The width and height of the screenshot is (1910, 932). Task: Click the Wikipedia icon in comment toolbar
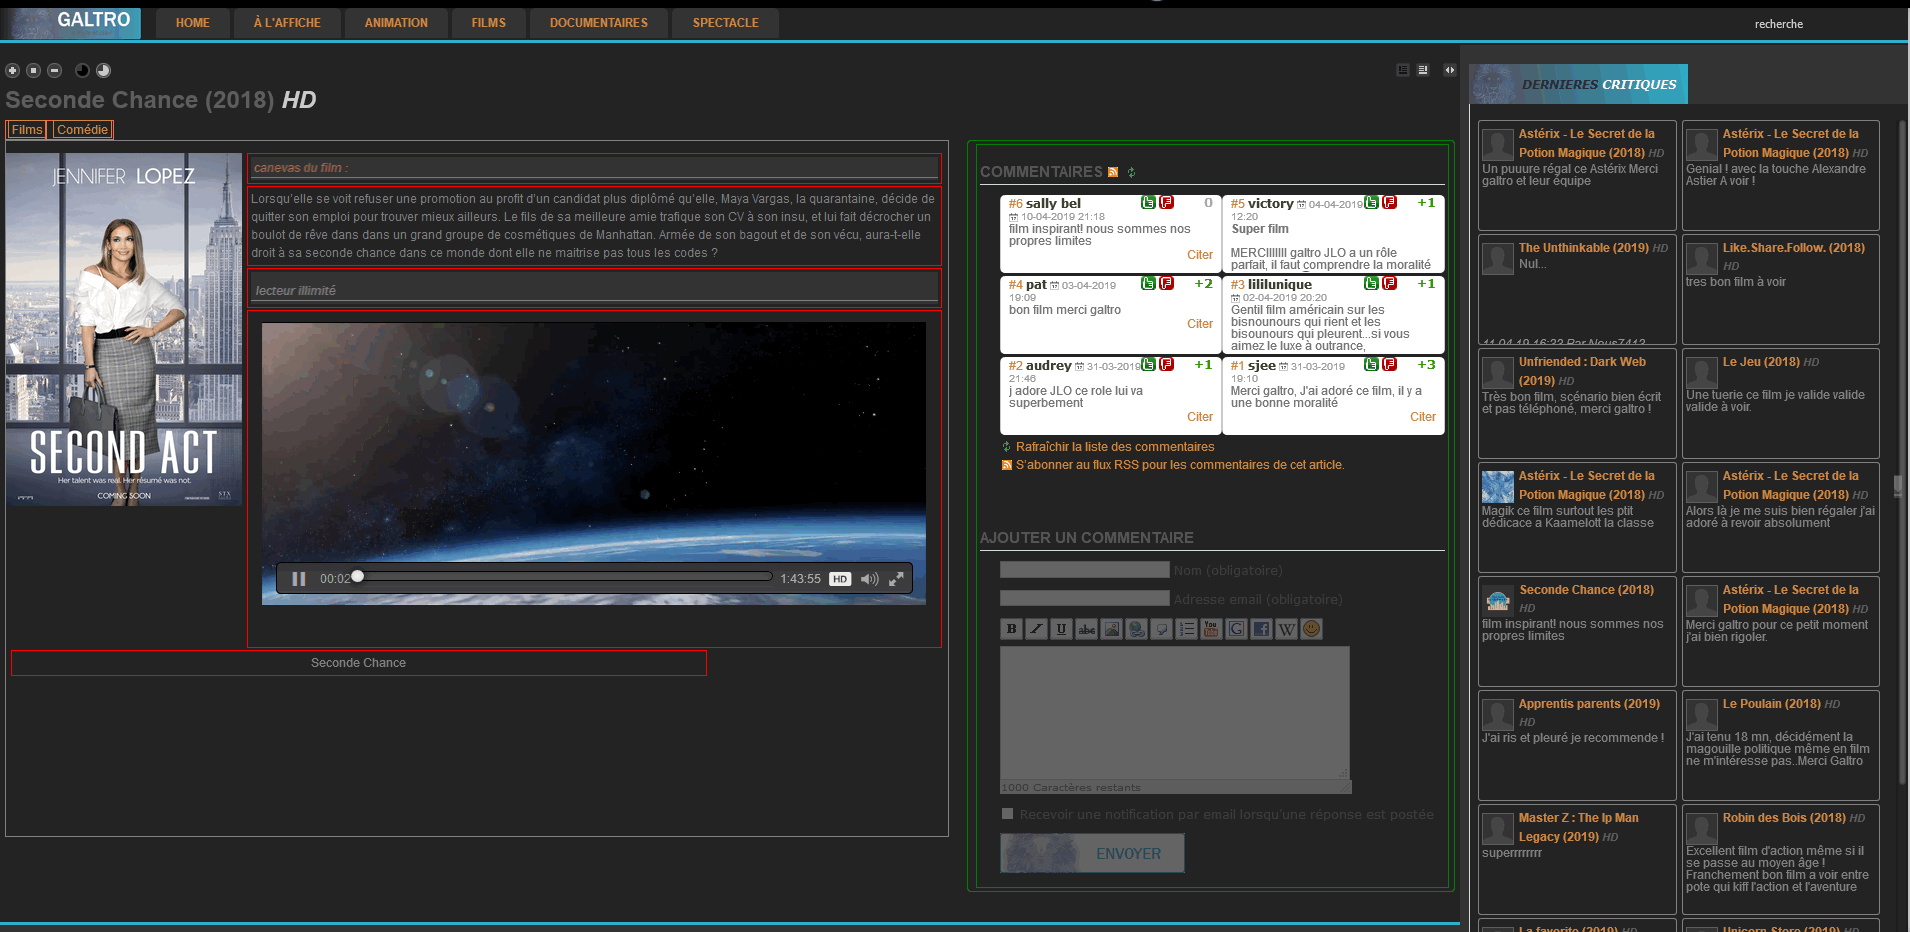click(x=1286, y=629)
